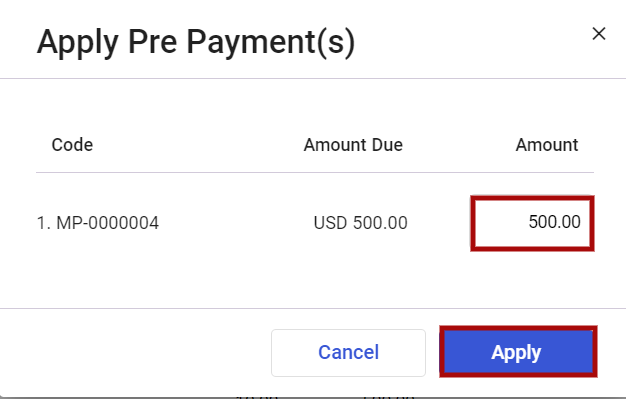Confirm the prepayment with the Apply button
The width and height of the screenshot is (626, 399).
[x=518, y=351]
